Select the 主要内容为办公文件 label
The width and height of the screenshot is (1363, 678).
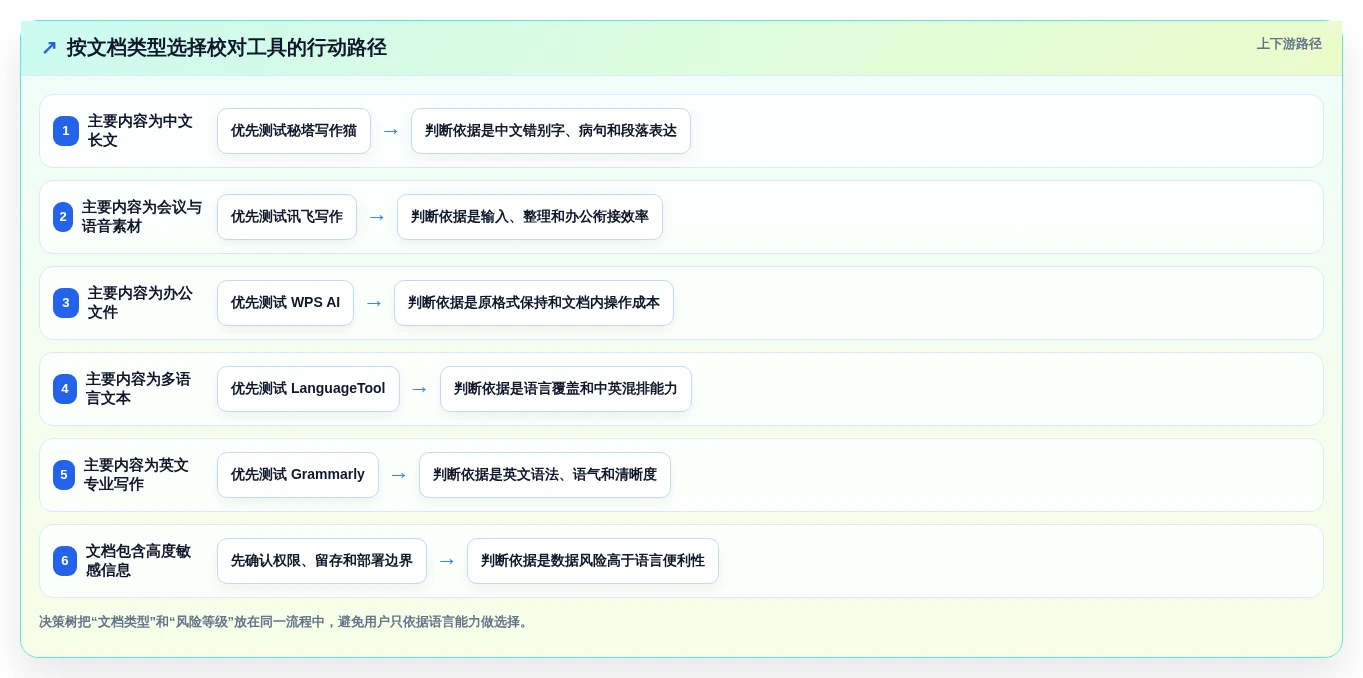pos(140,303)
